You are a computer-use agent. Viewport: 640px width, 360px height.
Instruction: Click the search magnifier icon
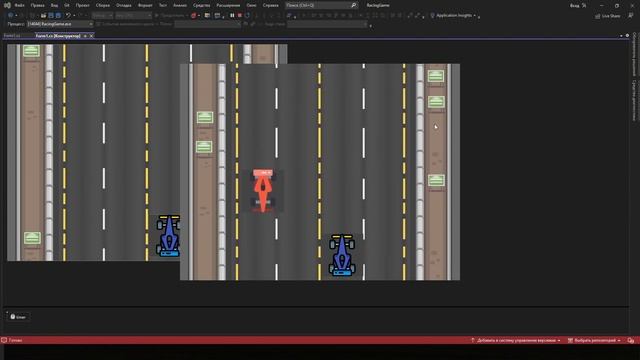[x=353, y=5]
